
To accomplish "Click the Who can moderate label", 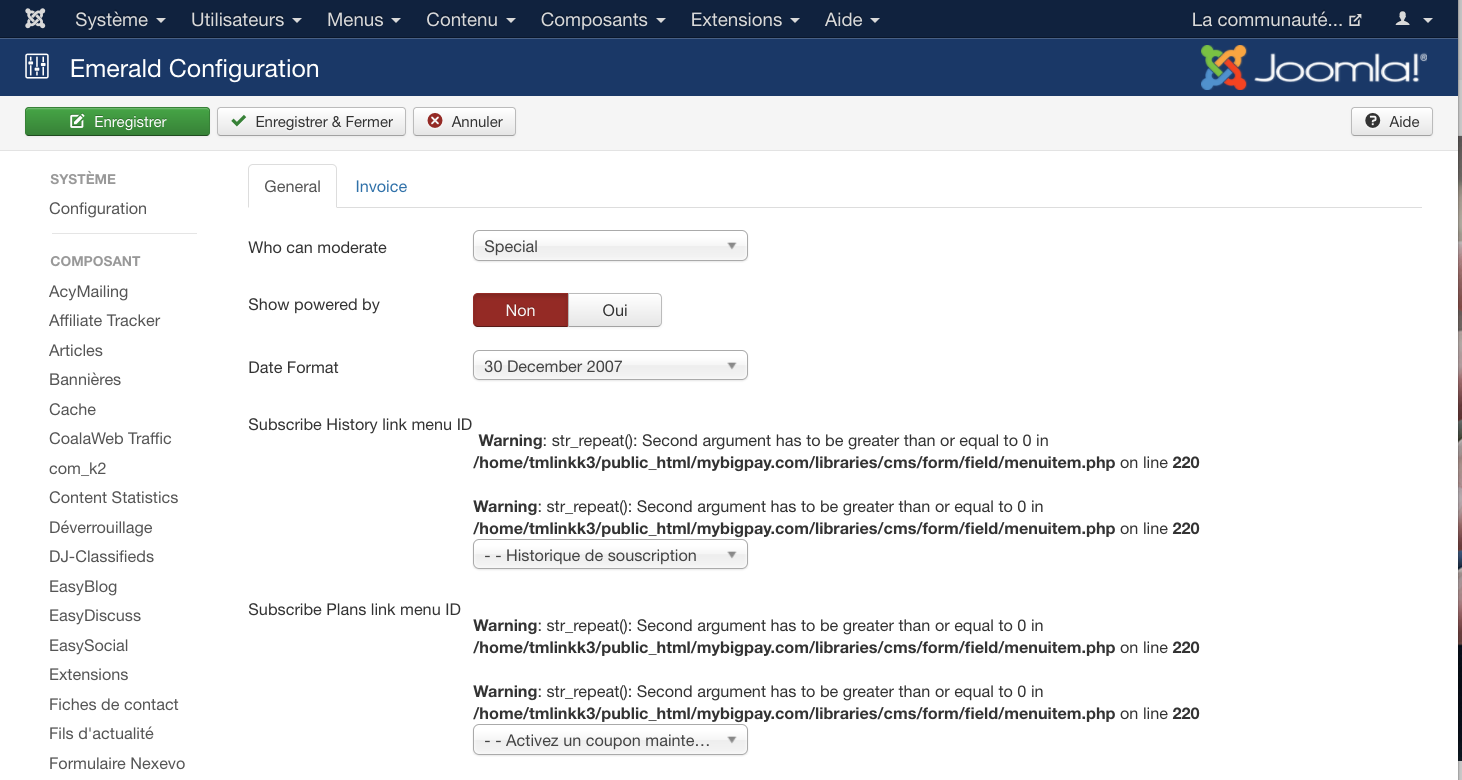I will (317, 247).
